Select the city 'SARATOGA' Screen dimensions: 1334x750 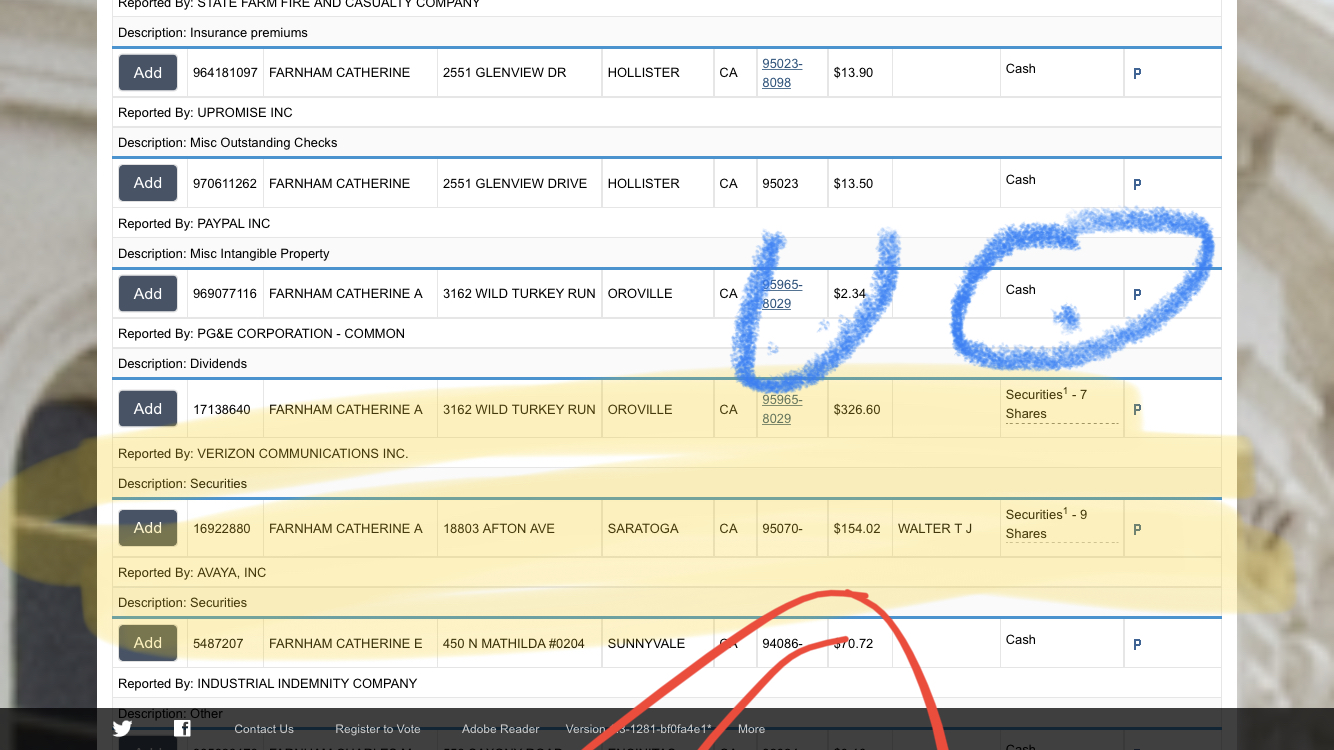tap(643, 529)
